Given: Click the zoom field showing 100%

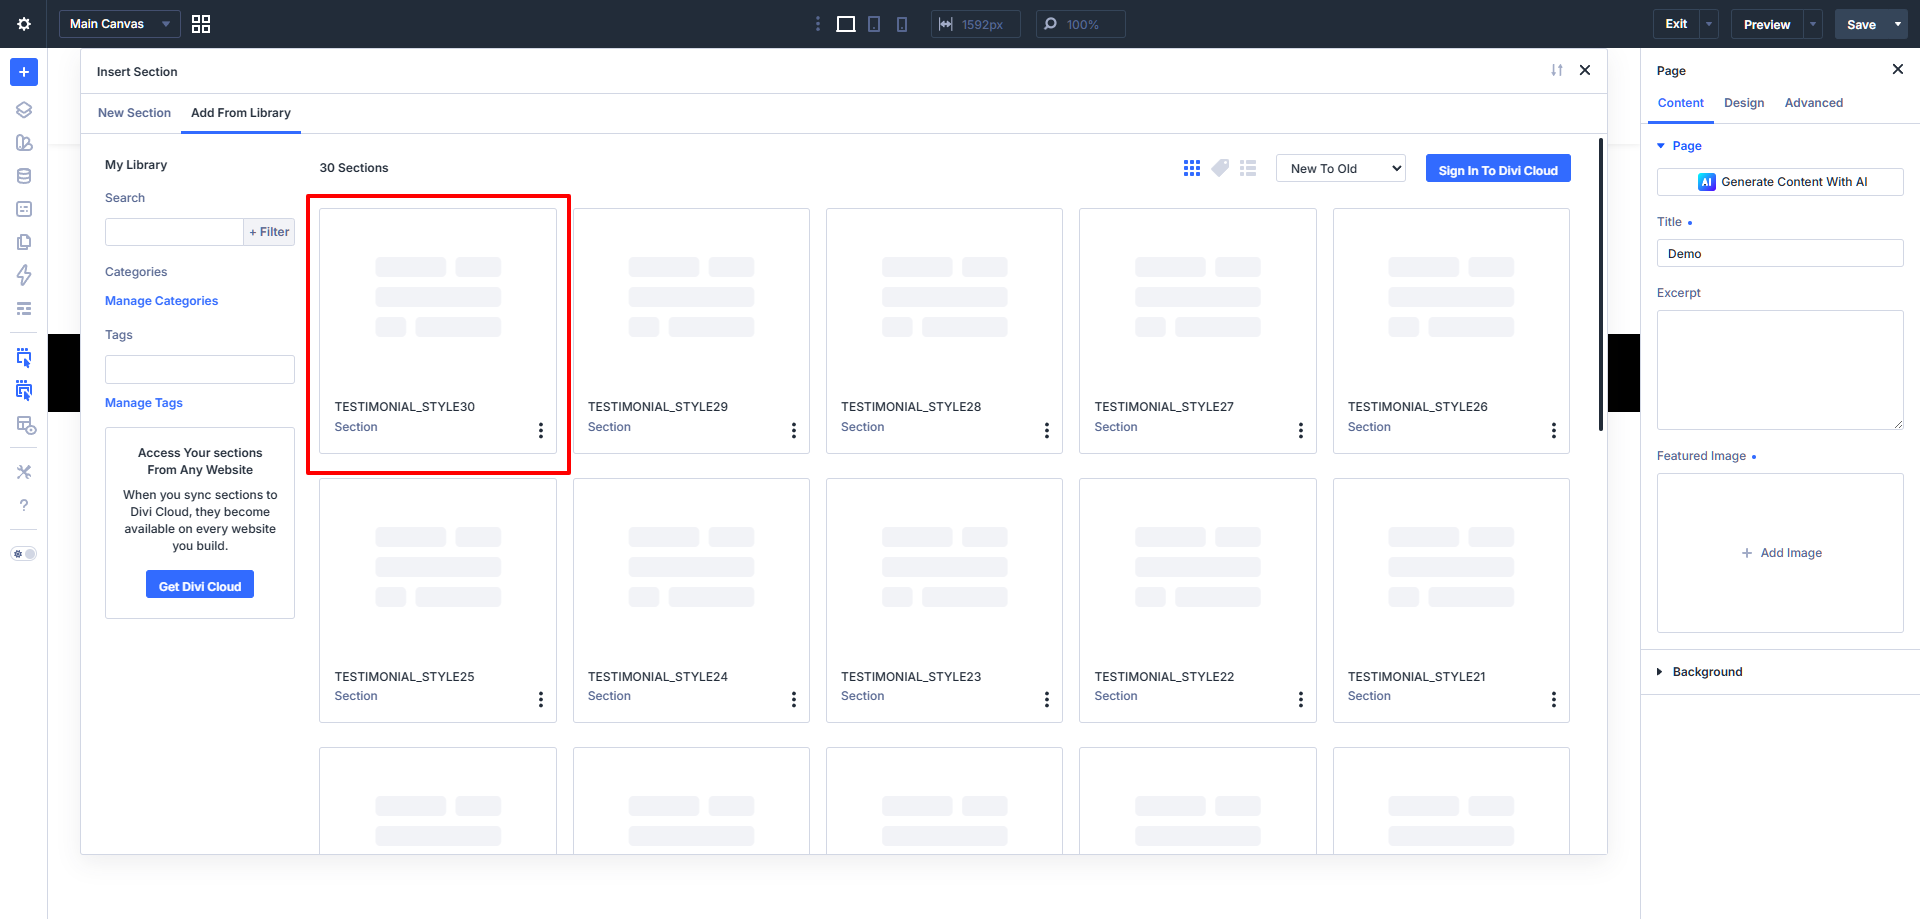Looking at the screenshot, I should click(1080, 24).
